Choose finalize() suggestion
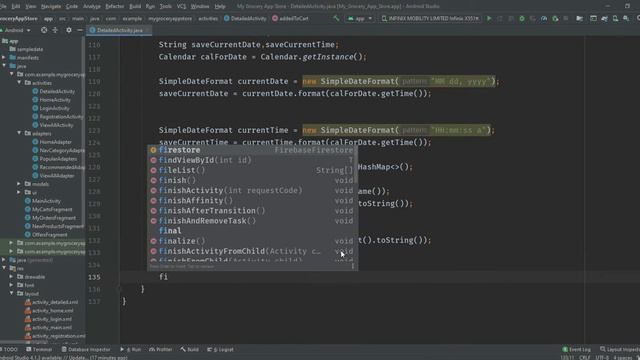 click(252, 241)
